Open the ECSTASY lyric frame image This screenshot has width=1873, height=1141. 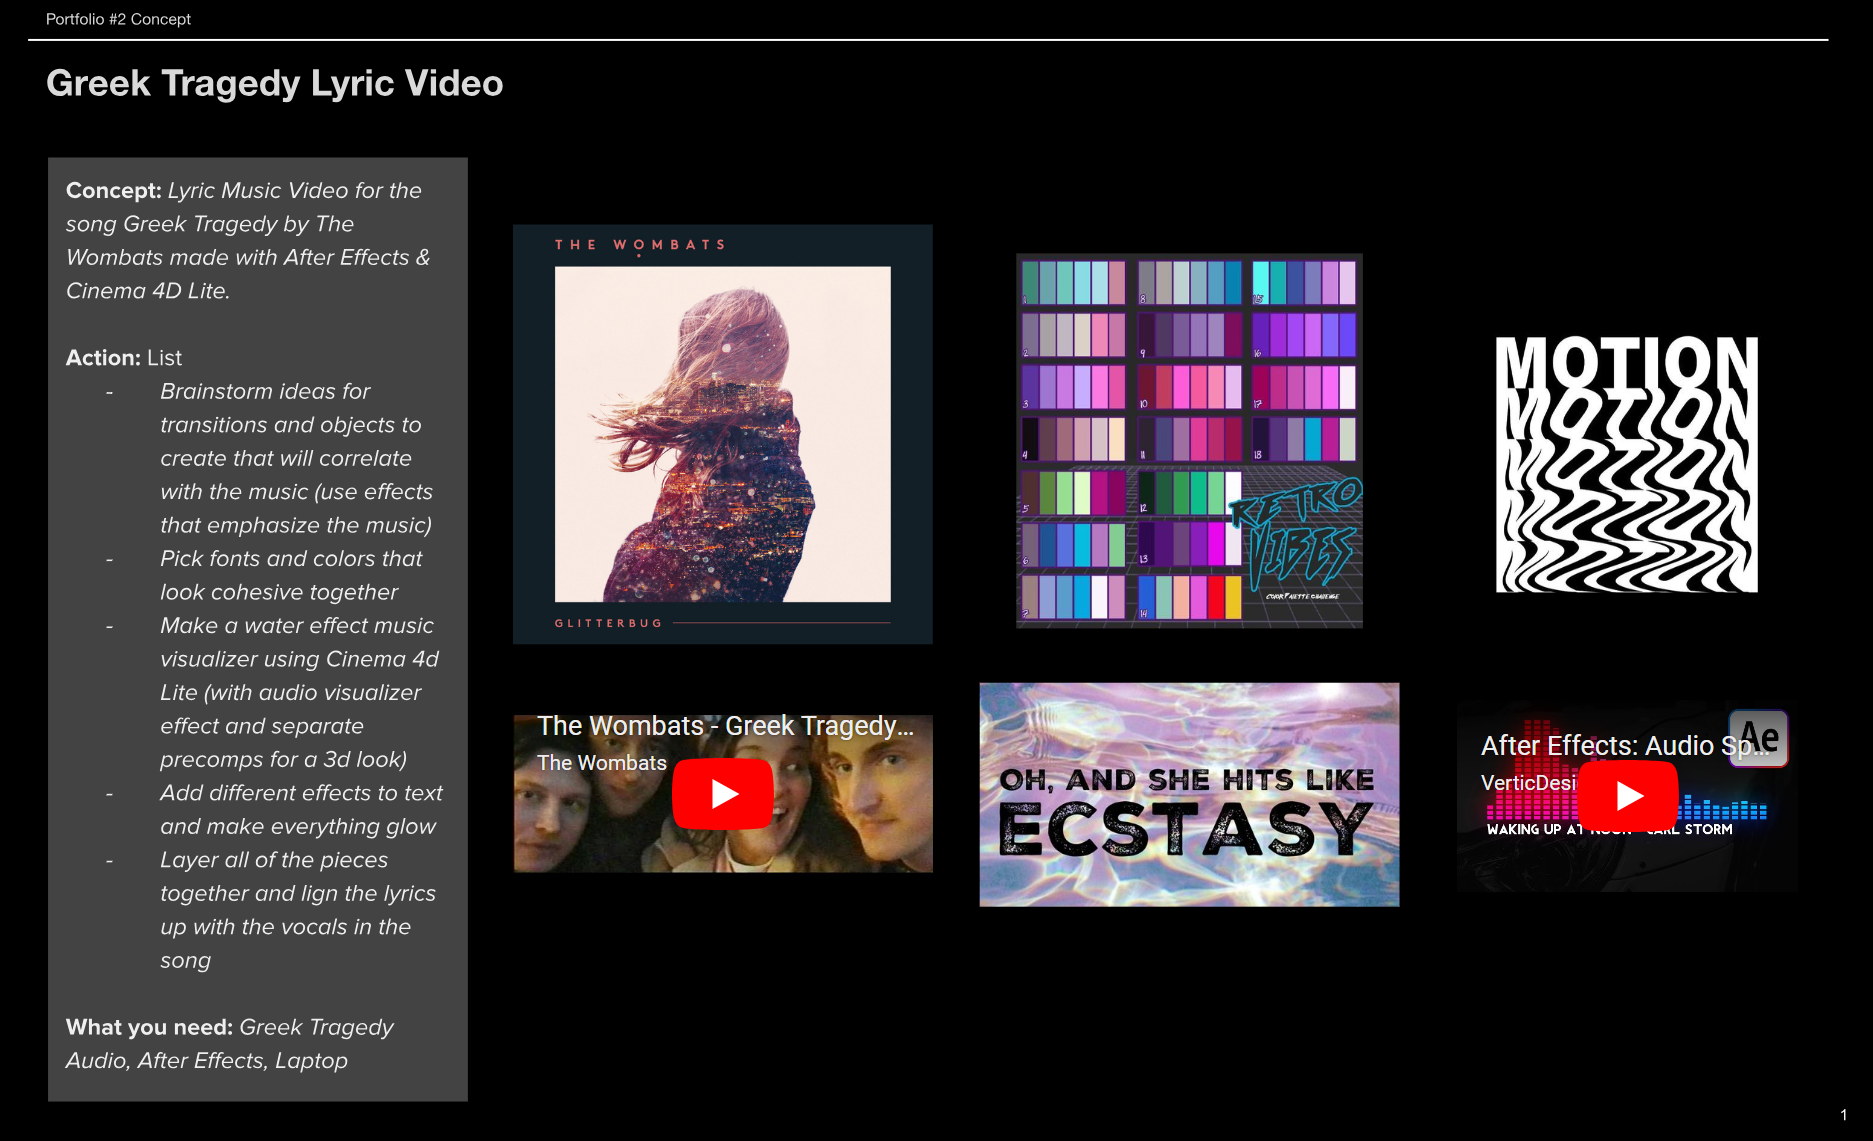(x=1189, y=795)
